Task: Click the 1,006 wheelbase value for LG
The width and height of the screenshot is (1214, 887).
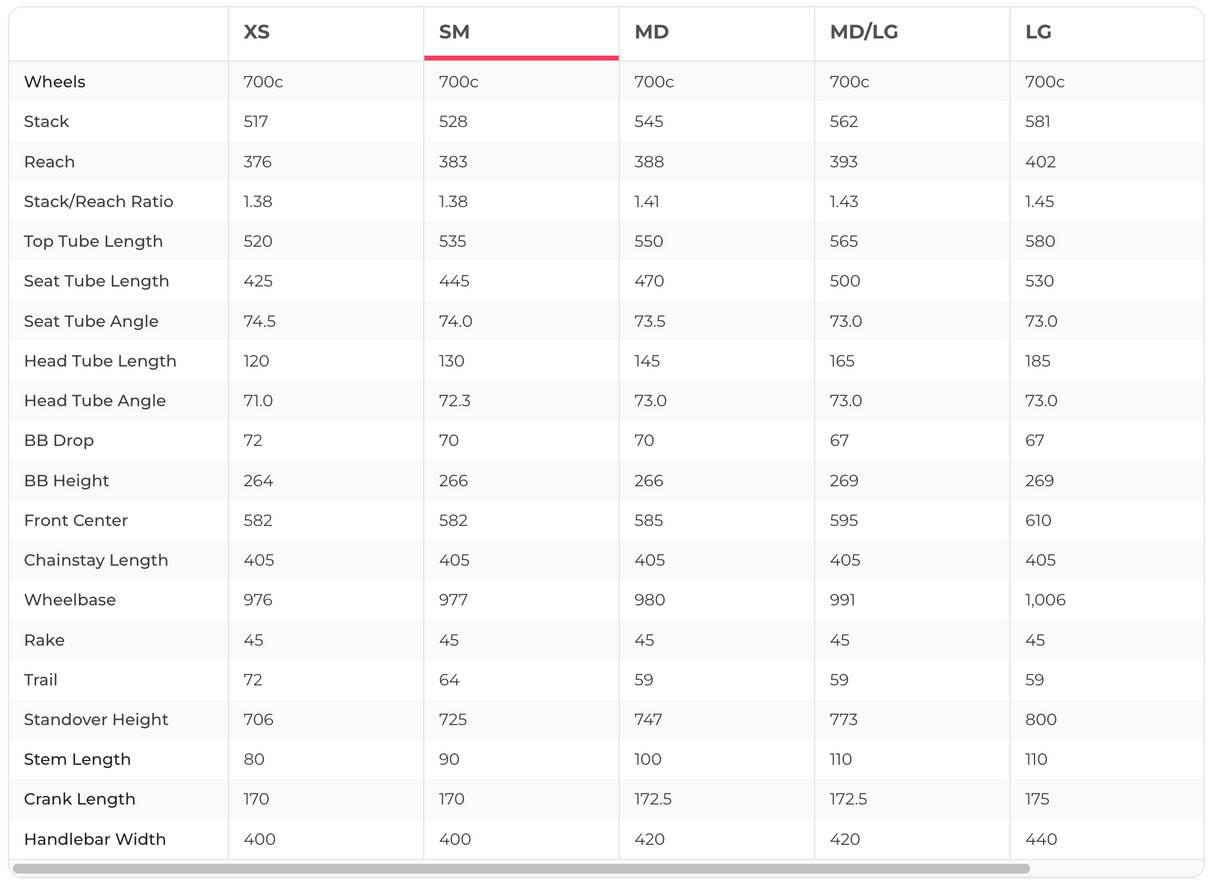Action: pos(1045,600)
